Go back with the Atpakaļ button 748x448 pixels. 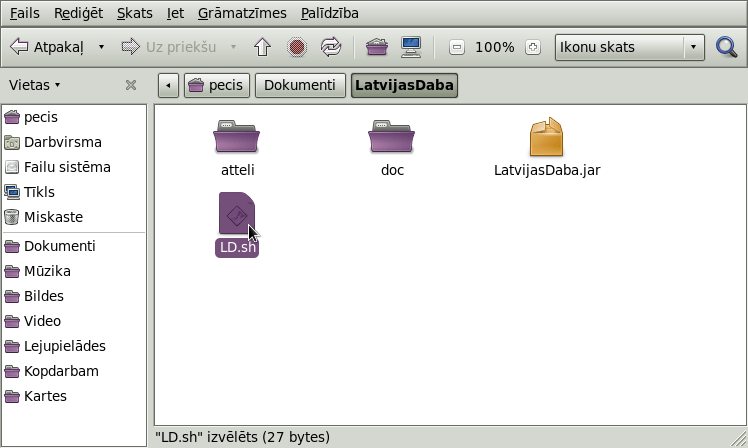(x=47, y=47)
